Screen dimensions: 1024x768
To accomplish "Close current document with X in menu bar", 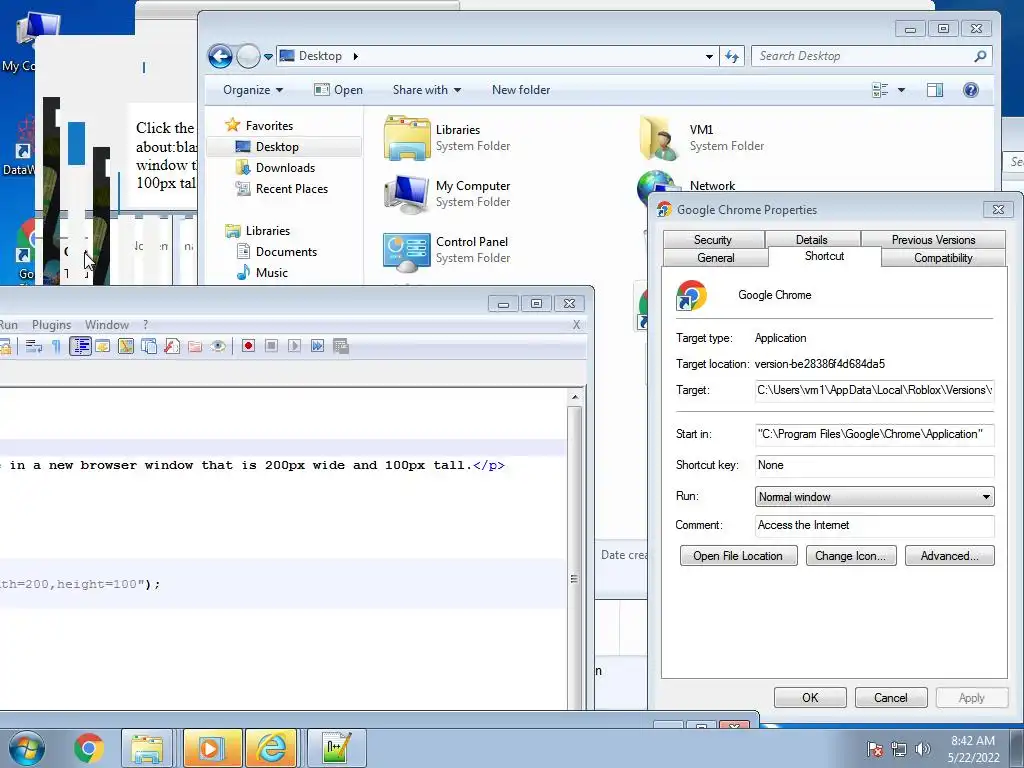I will [577, 325].
